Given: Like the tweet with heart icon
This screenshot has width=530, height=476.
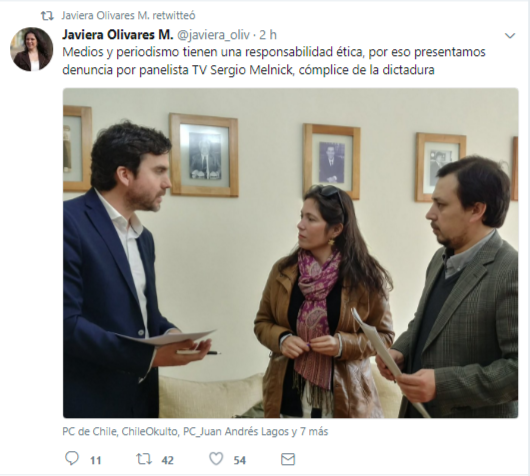Looking at the screenshot, I should click(216, 459).
